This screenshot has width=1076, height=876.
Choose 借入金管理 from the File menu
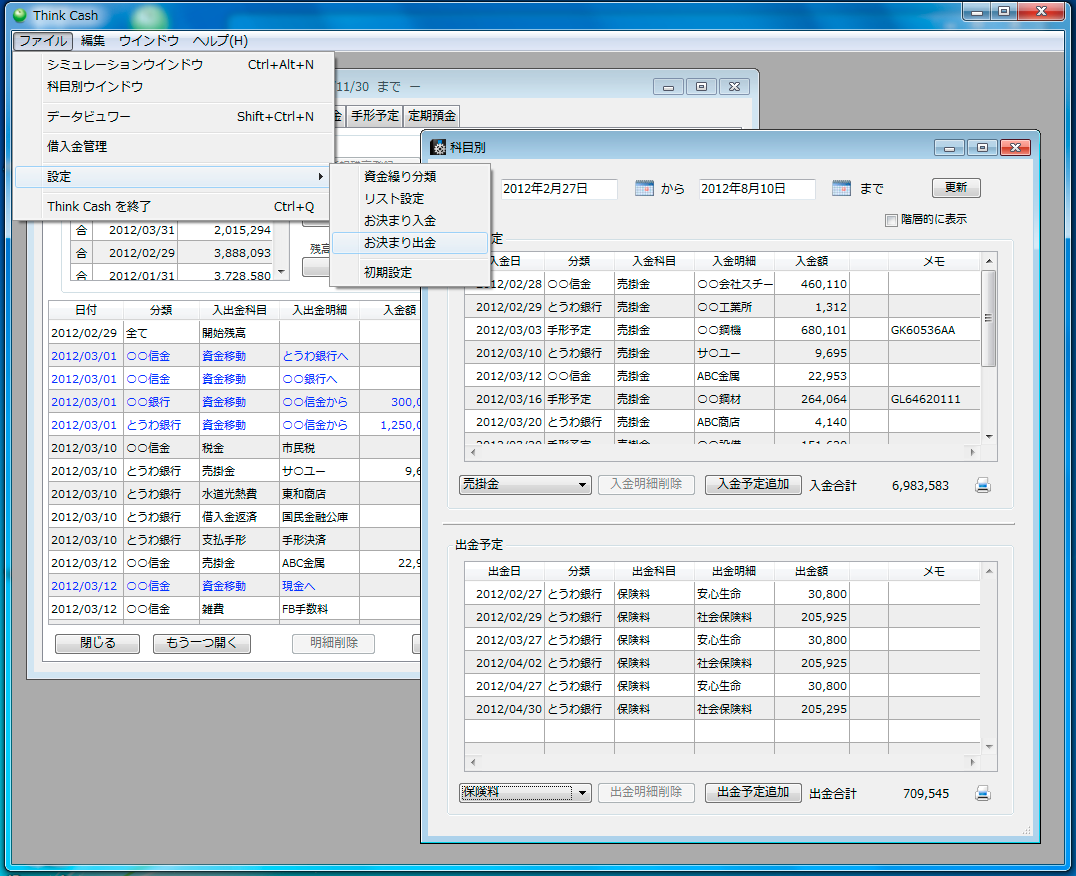pyautogui.click(x=77, y=146)
